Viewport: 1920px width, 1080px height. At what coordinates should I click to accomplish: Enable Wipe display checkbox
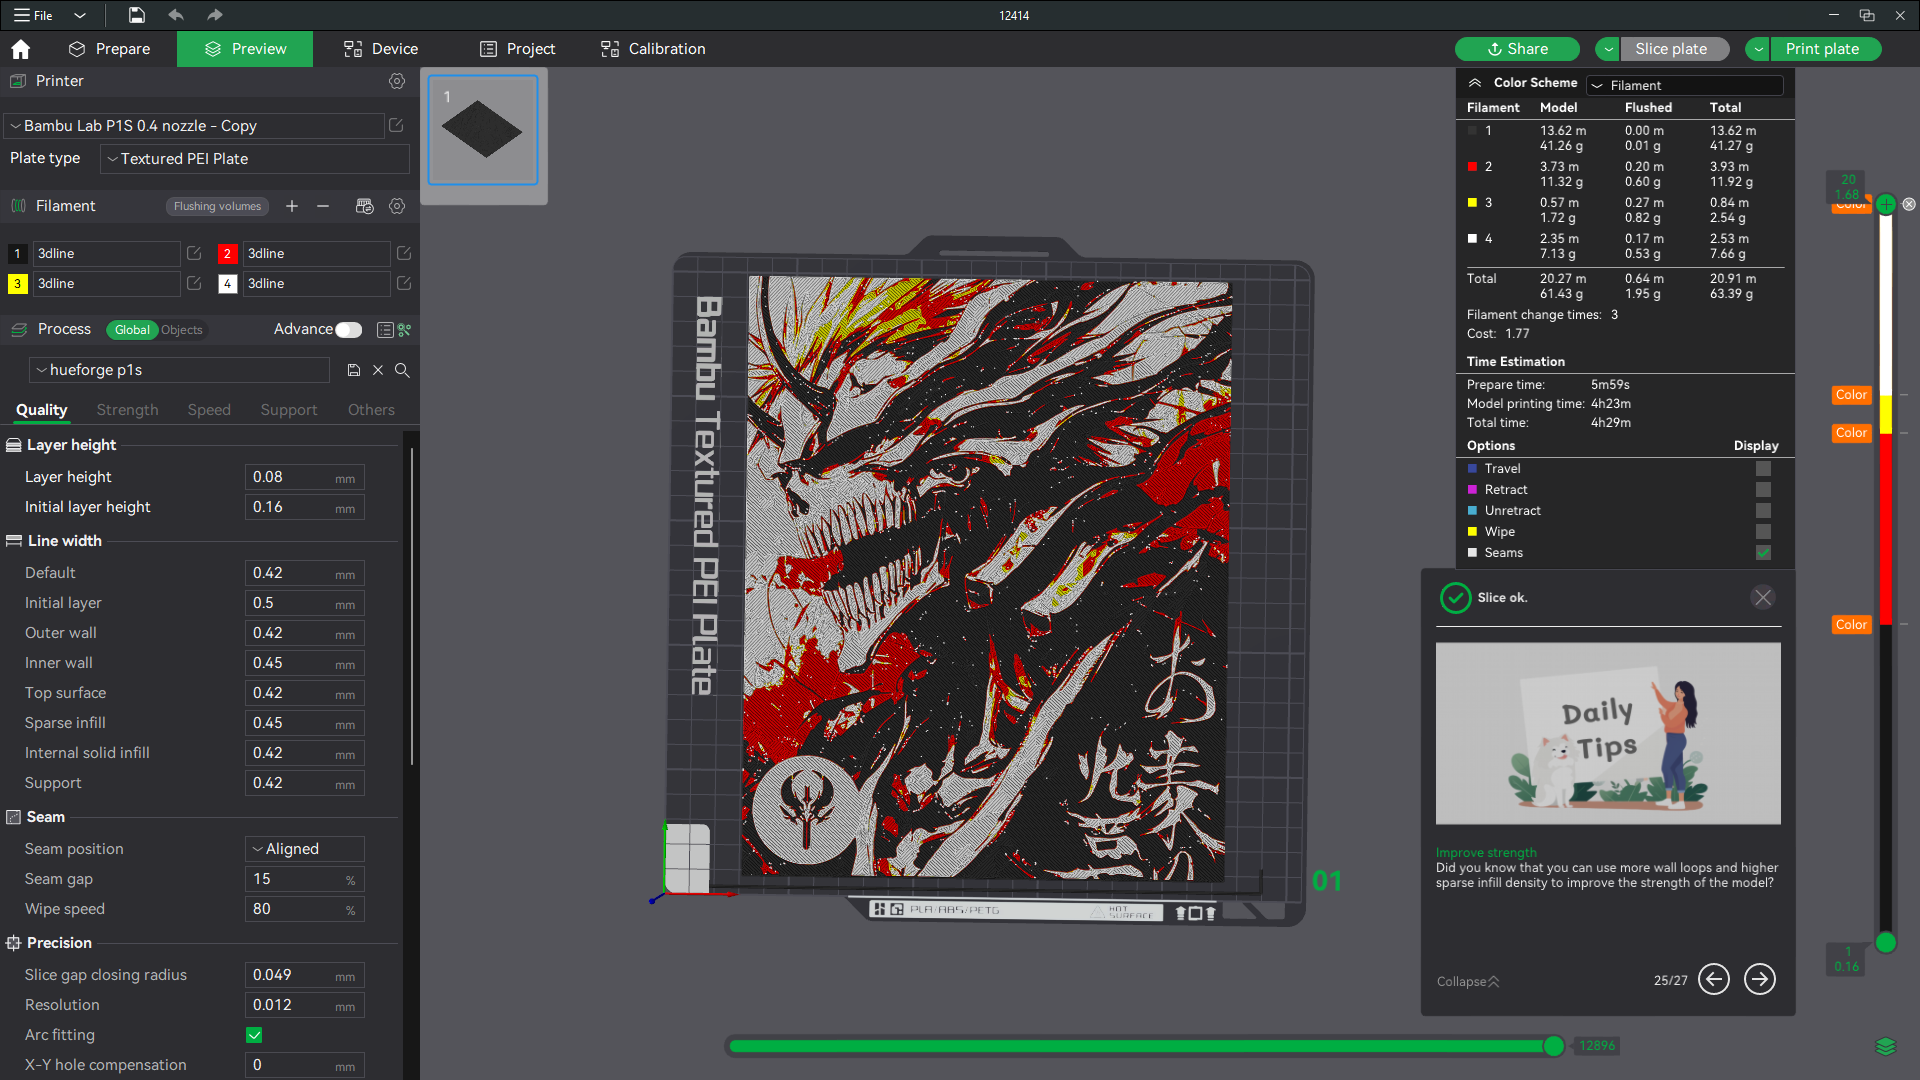point(1763,531)
